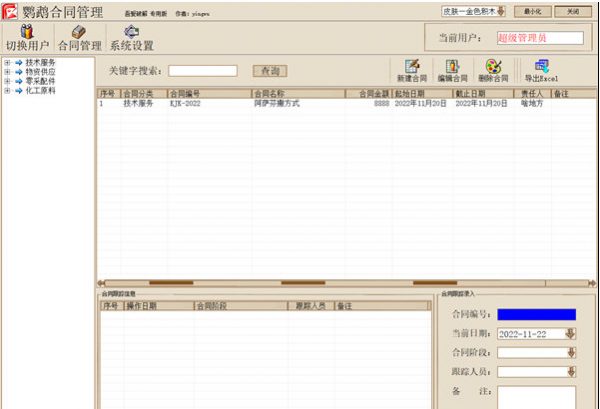Open the 合同管理 toolbar icon
600x409 pixels.
pos(79,31)
